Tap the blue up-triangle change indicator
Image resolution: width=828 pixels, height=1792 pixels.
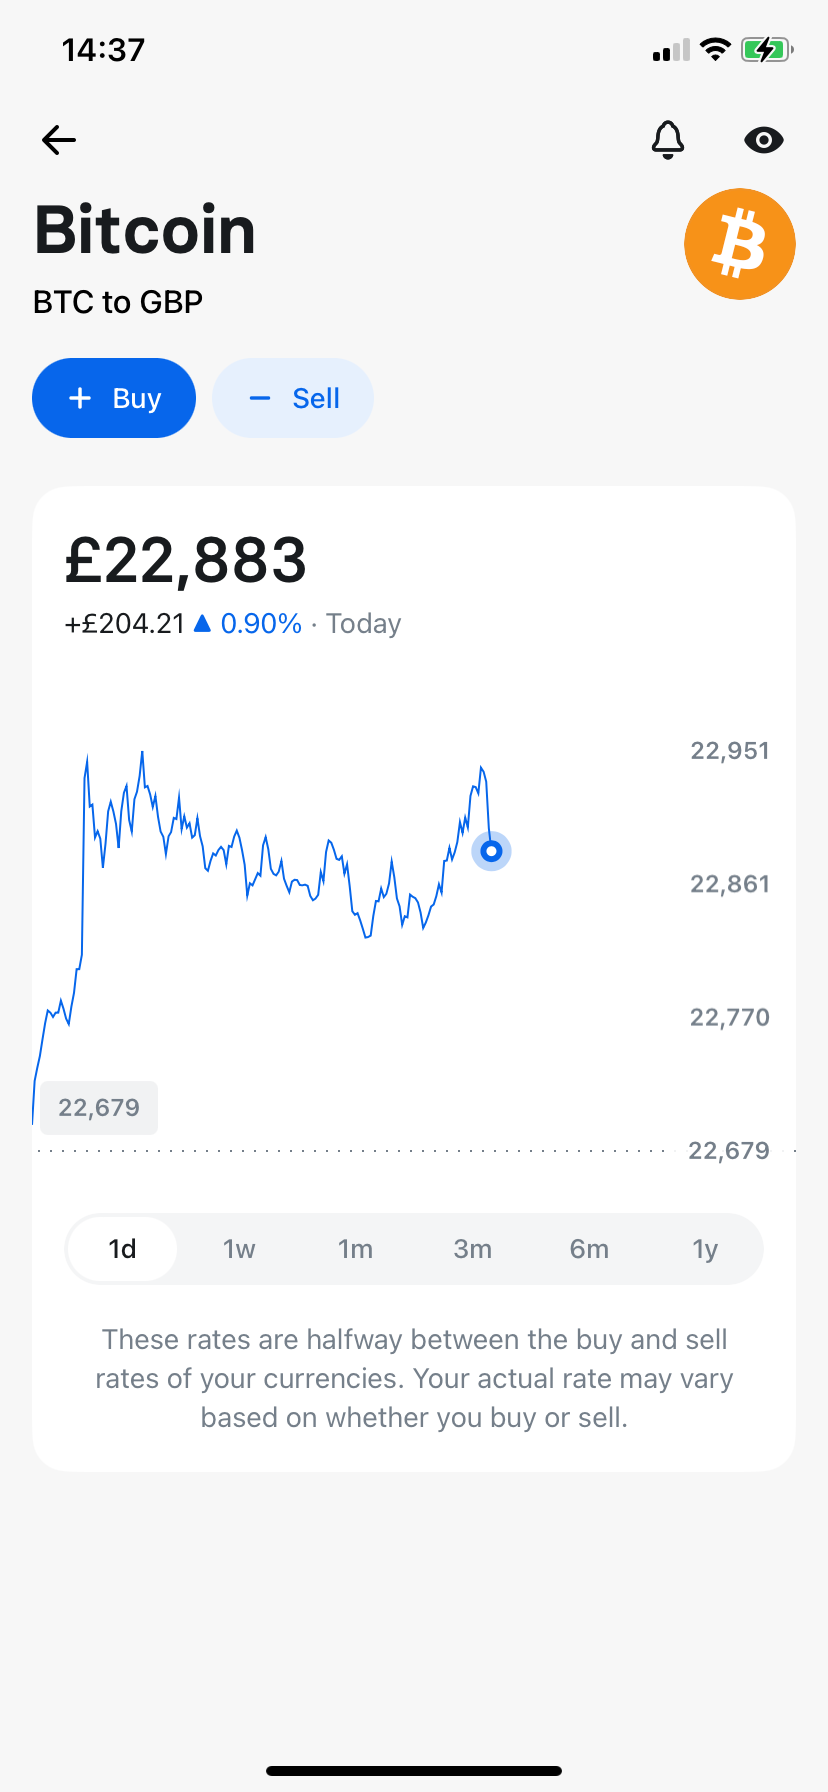tap(202, 623)
